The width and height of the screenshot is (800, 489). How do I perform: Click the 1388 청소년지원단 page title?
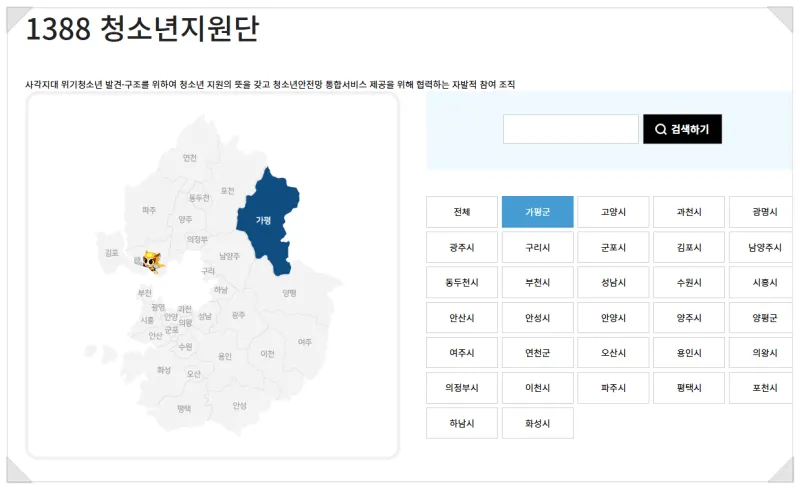tap(142, 30)
